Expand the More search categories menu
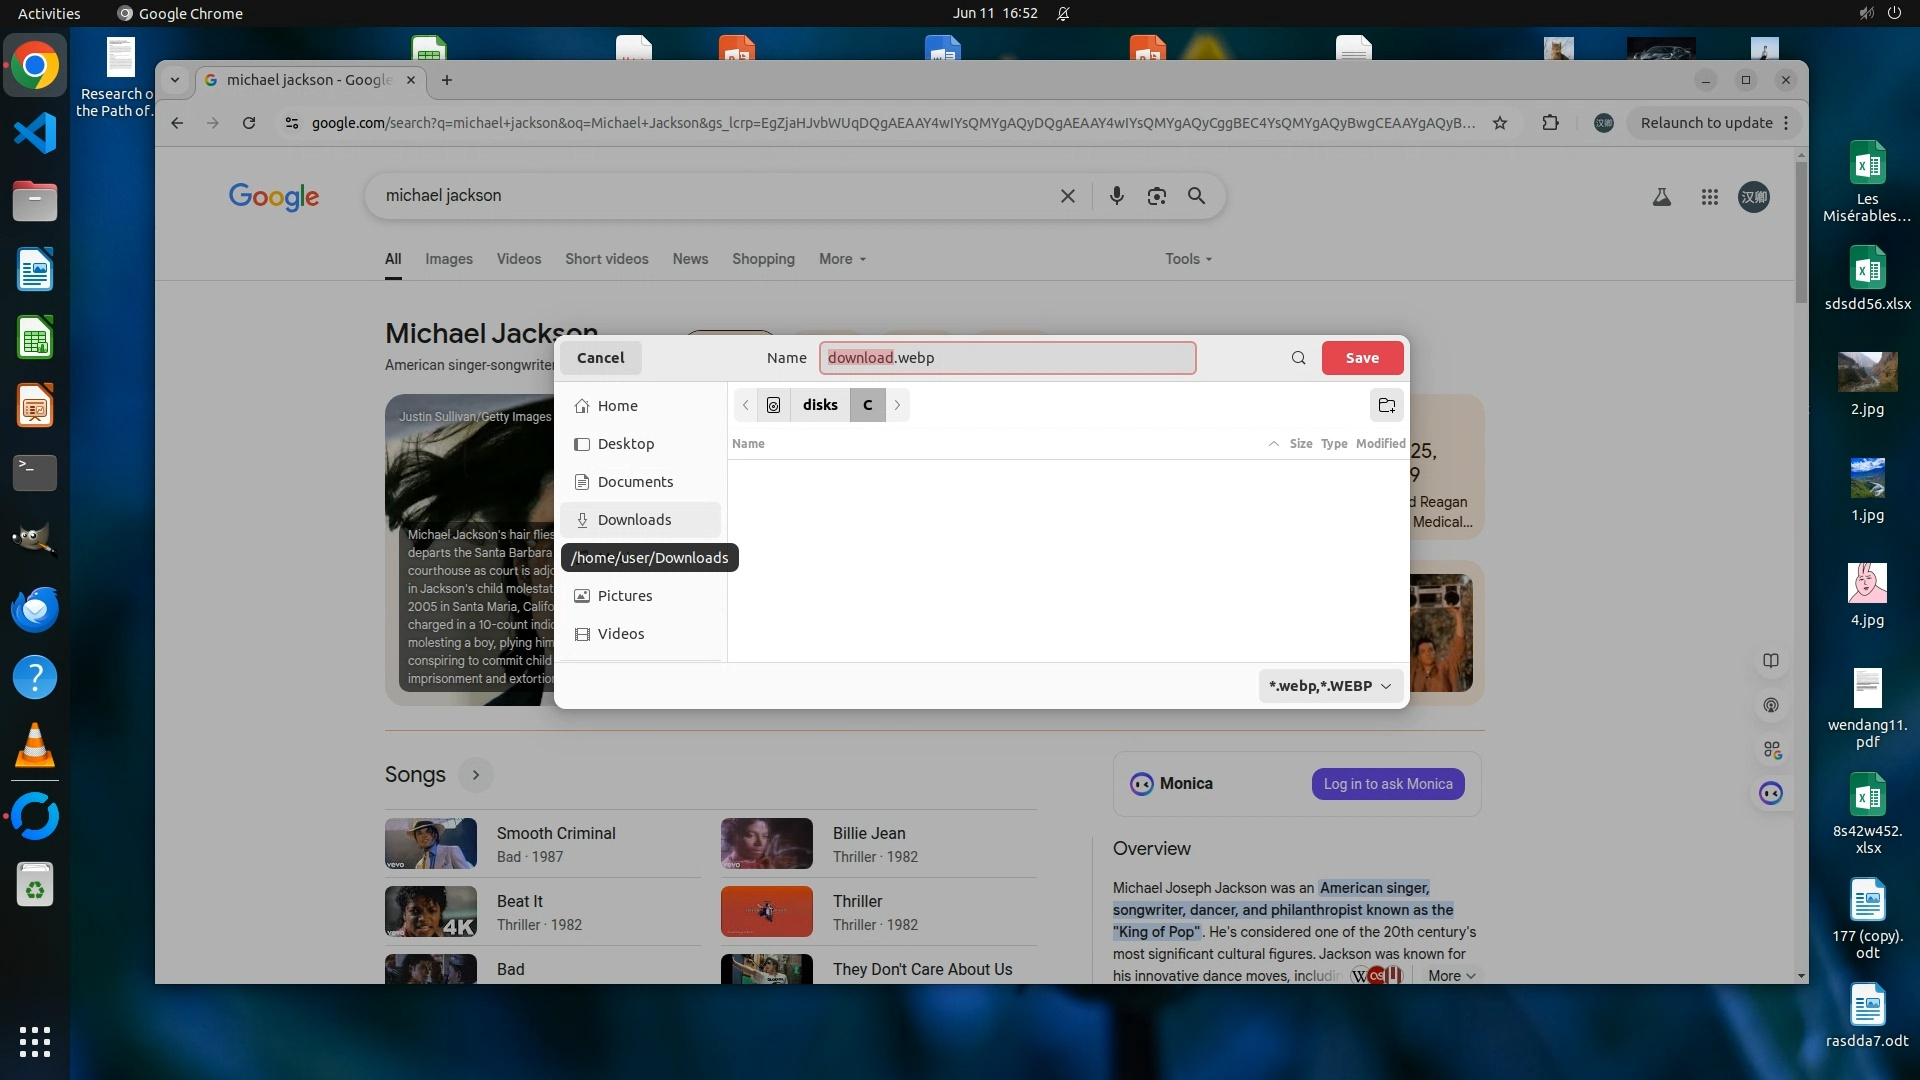Image resolution: width=1920 pixels, height=1080 pixels. pos(842,259)
